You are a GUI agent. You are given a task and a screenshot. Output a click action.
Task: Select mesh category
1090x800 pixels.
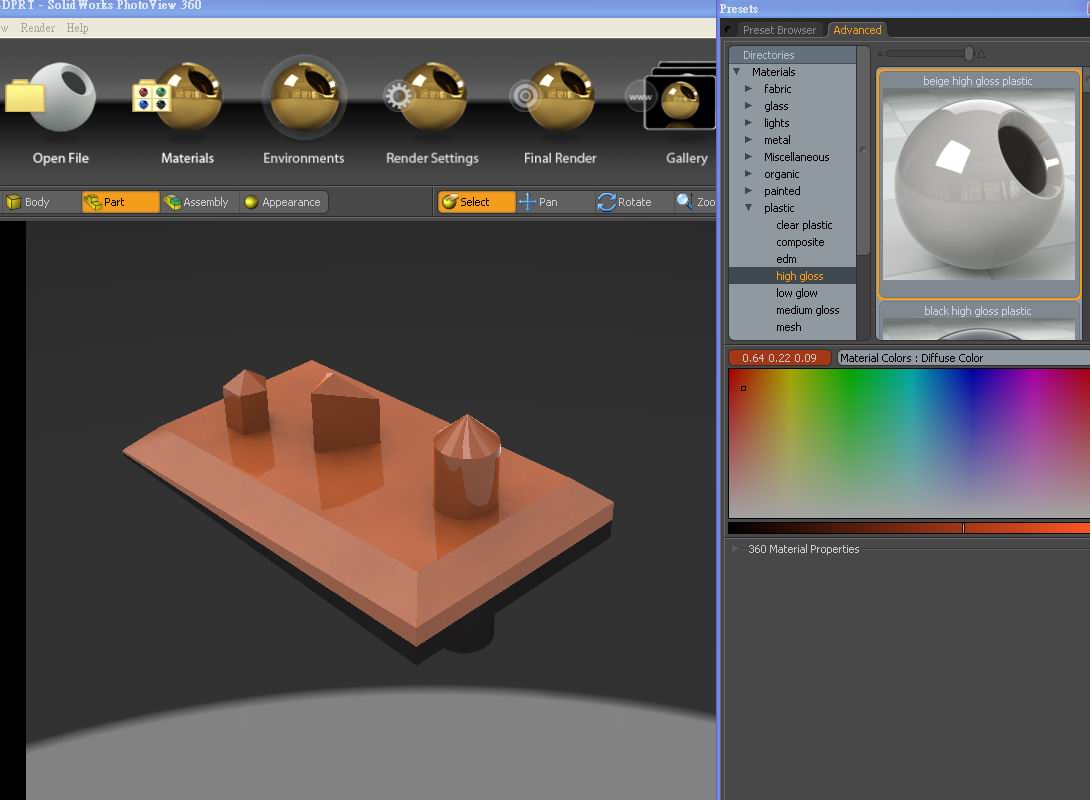click(789, 327)
